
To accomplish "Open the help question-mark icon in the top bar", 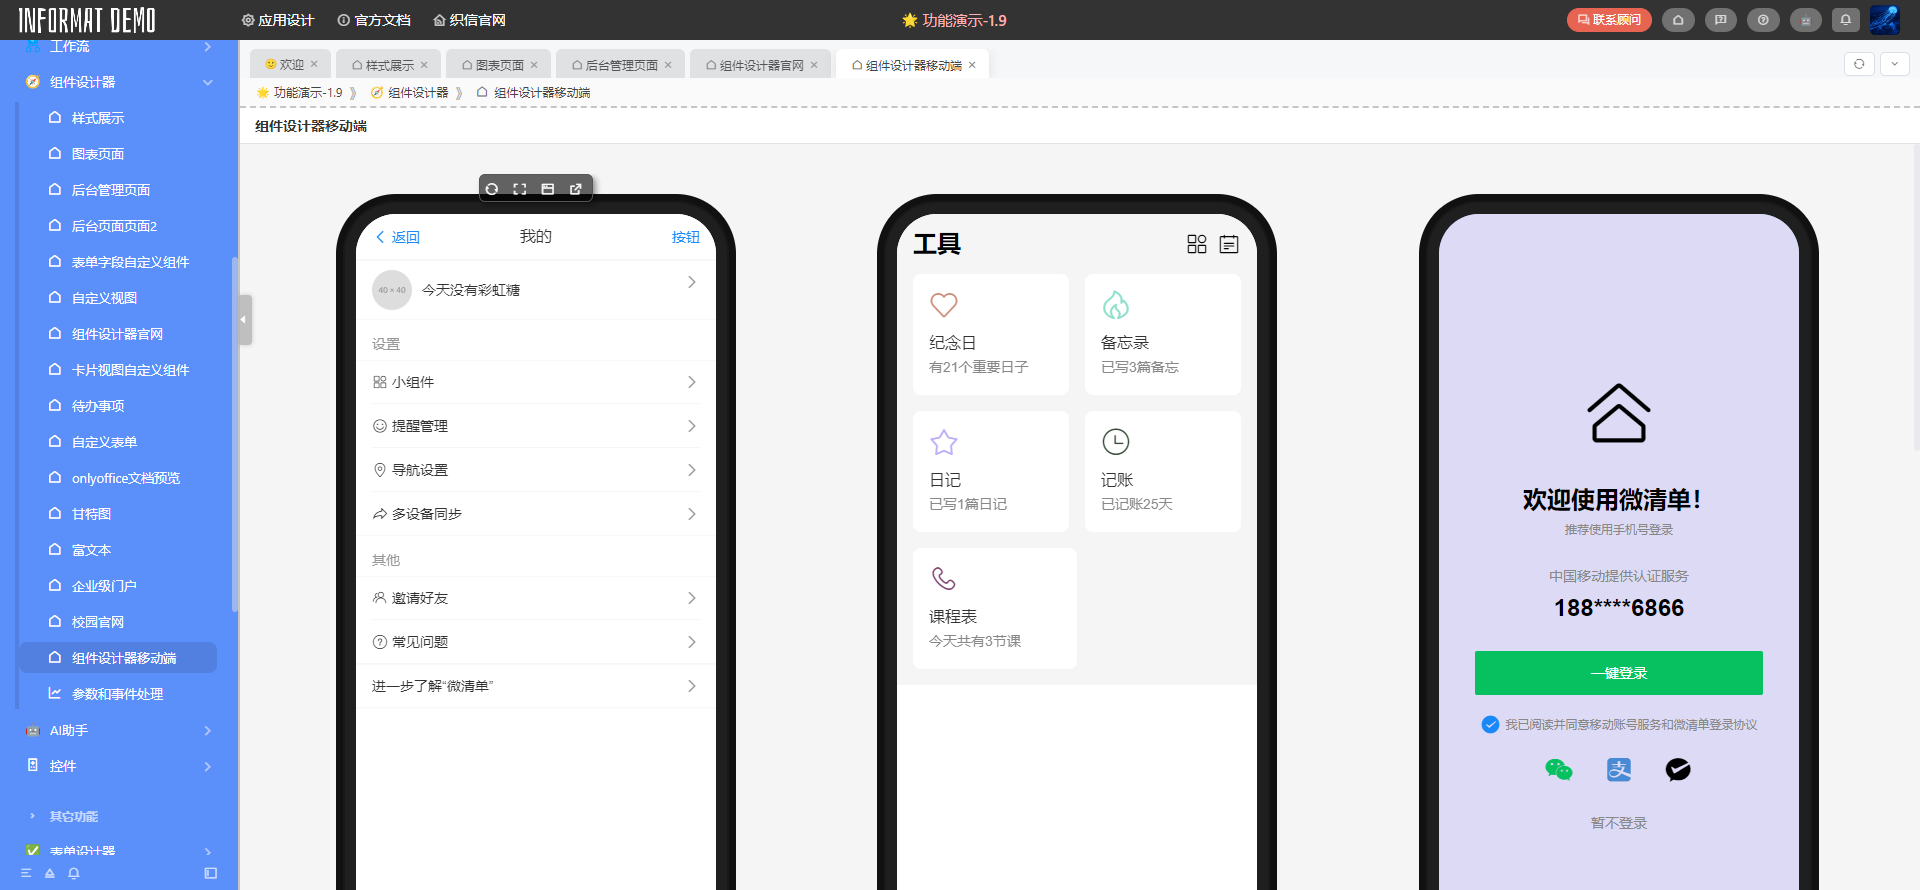I will tap(1763, 20).
